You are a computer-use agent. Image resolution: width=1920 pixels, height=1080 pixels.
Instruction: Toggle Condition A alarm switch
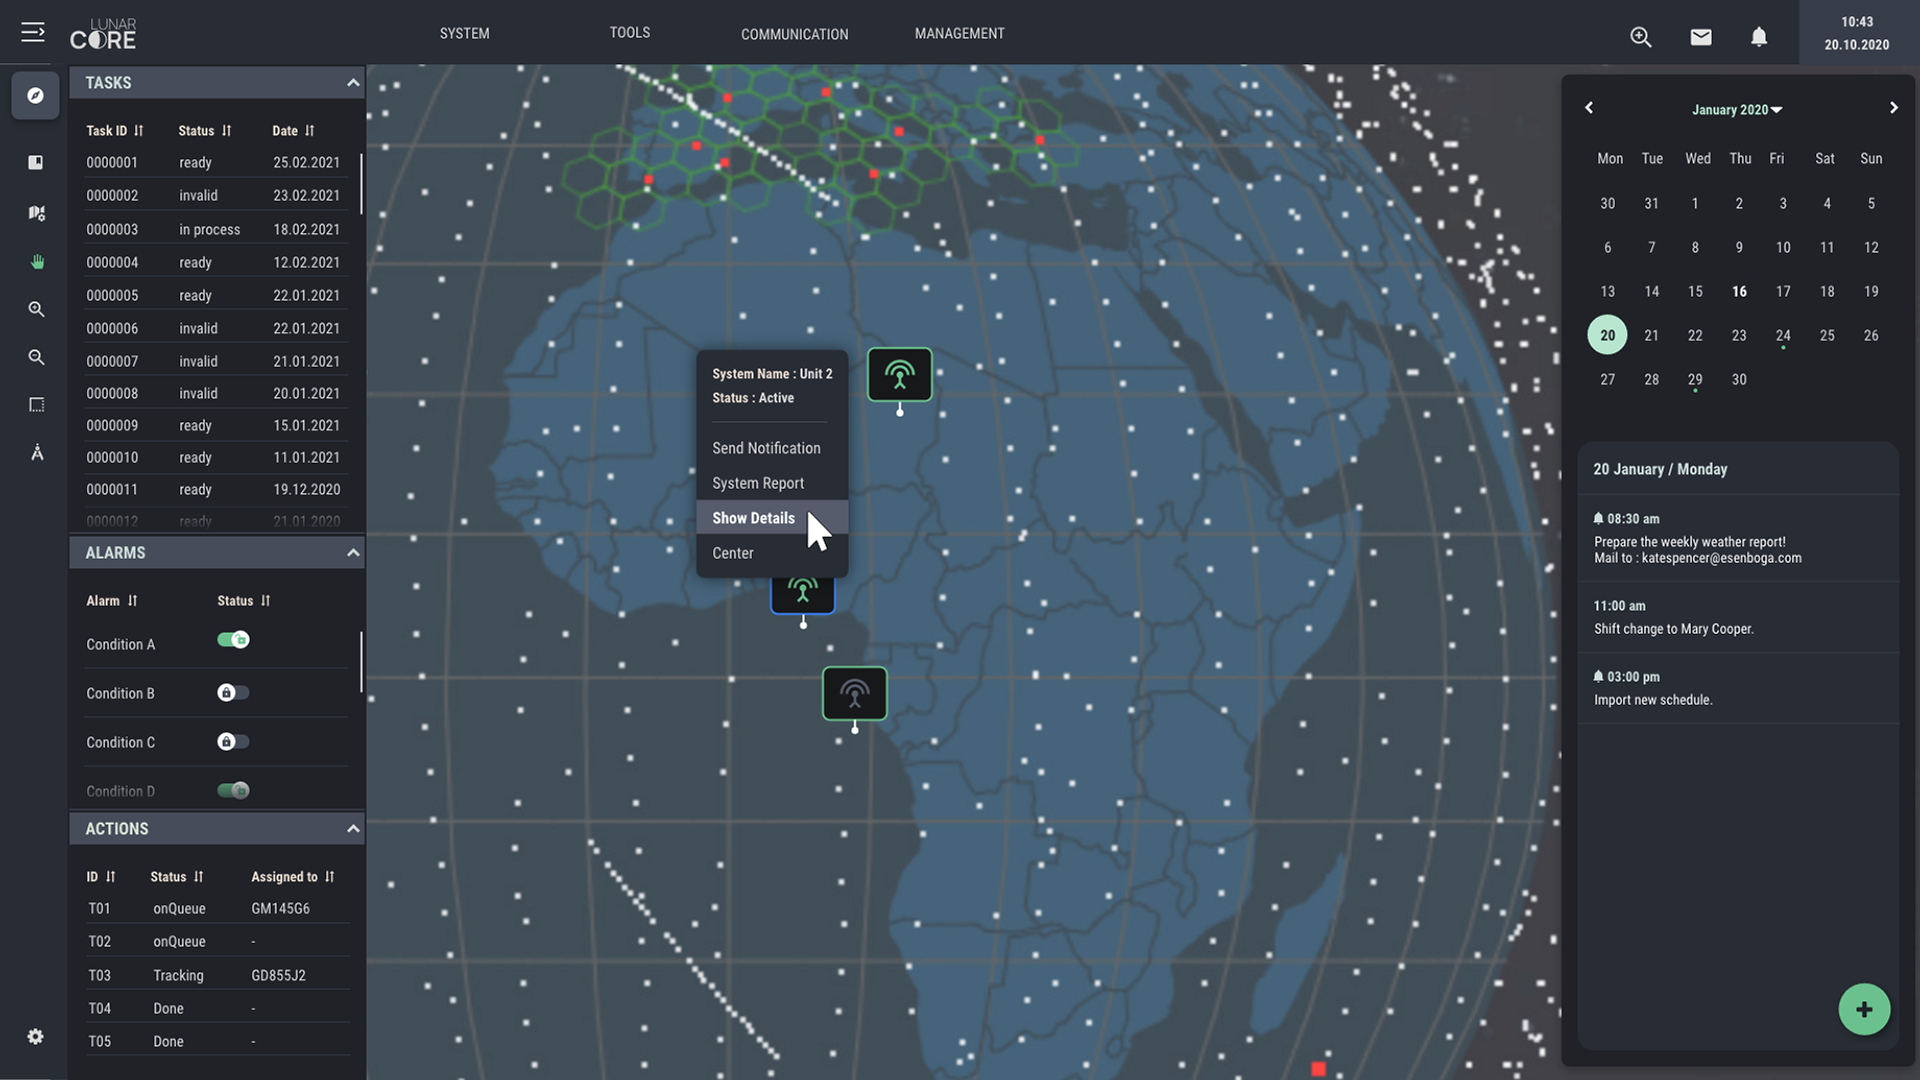pyautogui.click(x=233, y=640)
